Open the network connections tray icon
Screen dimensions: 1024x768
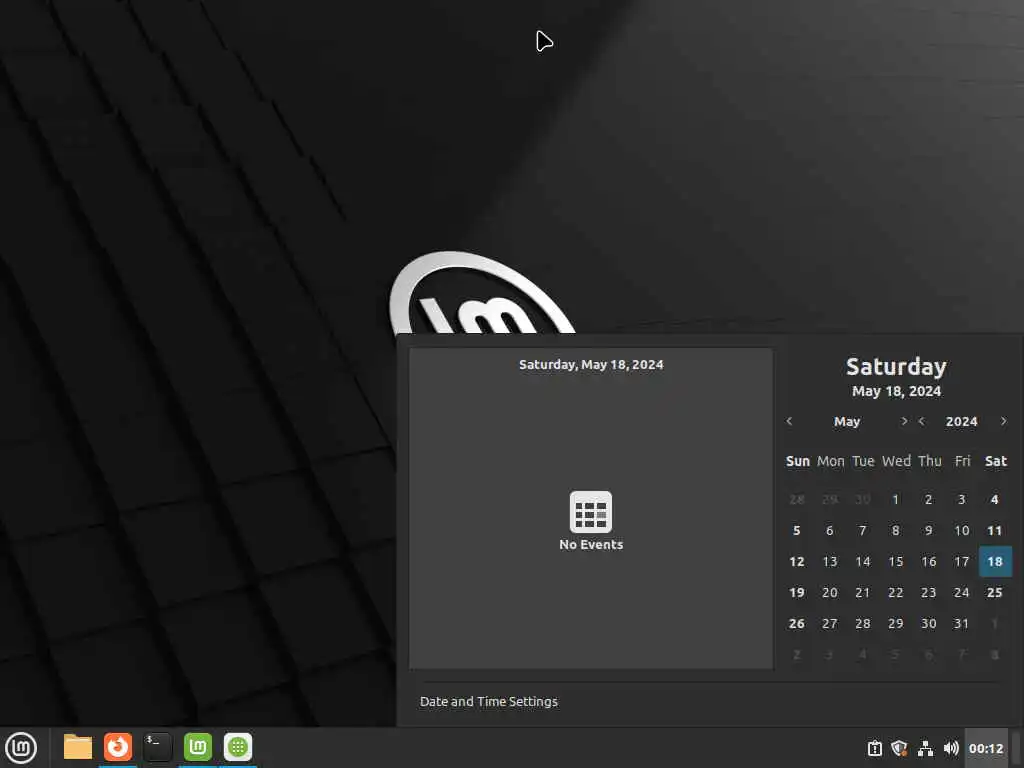925,748
